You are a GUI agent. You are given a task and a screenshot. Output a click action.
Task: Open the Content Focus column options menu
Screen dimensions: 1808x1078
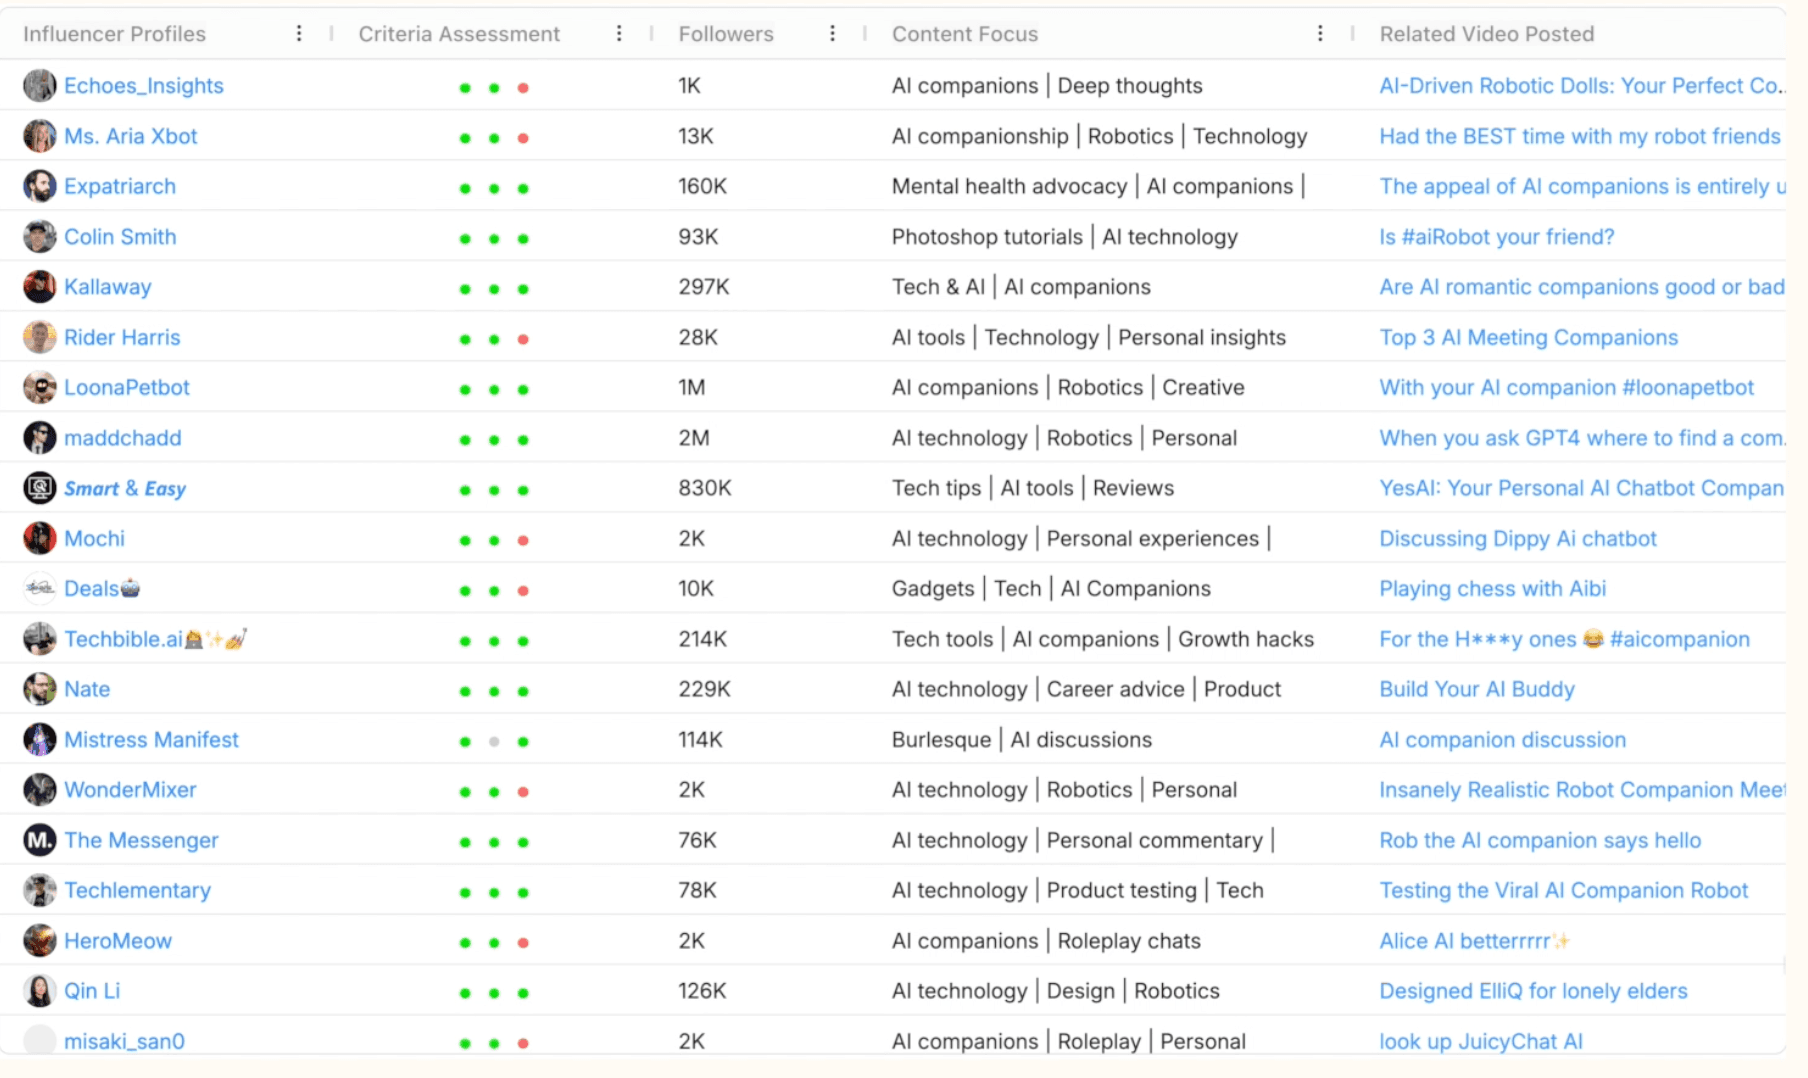[x=1320, y=33]
